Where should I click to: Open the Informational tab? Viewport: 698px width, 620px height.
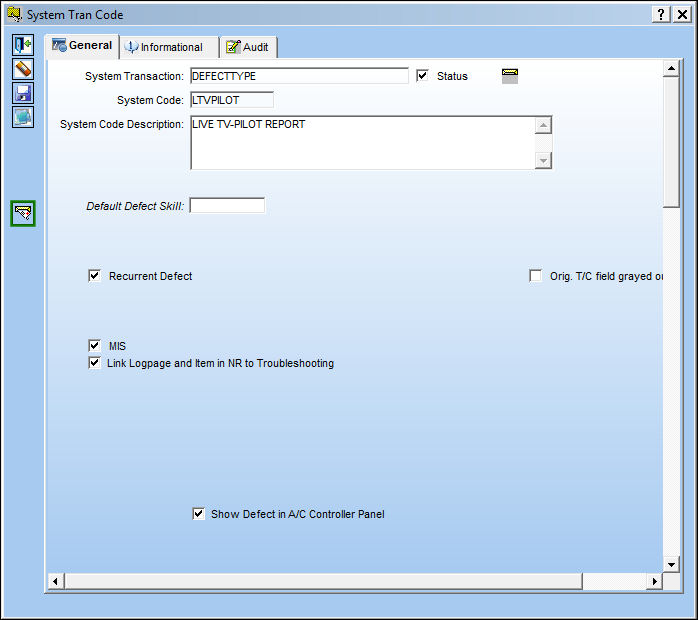coord(170,47)
